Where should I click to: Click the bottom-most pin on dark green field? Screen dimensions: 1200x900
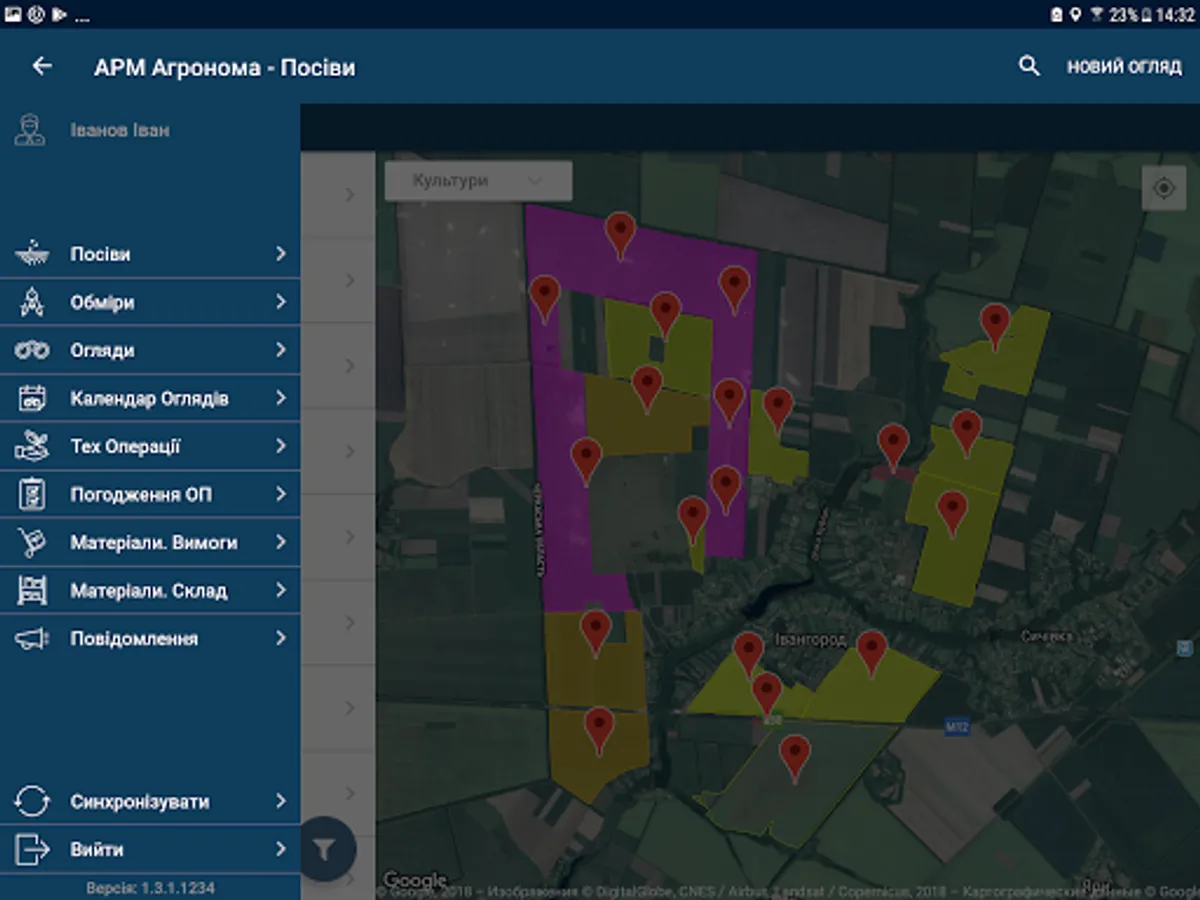[x=795, y=758]
